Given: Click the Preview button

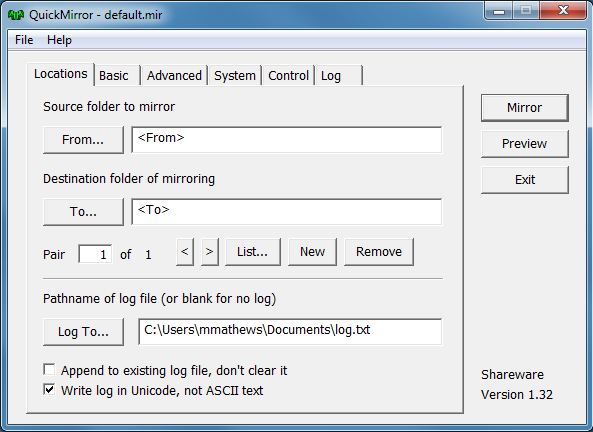Looking at the screenshot, I should point(525,144).
